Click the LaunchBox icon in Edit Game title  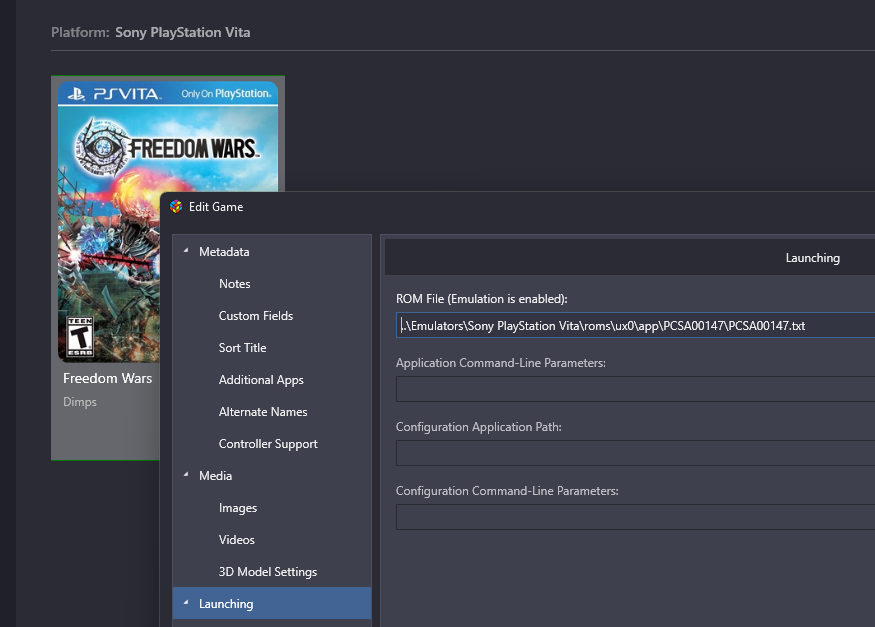176,207
